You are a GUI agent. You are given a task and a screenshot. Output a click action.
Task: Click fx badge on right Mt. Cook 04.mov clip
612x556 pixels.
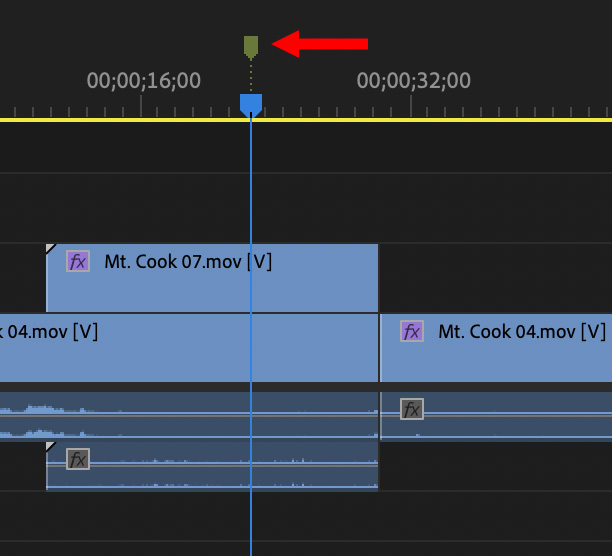412,331
